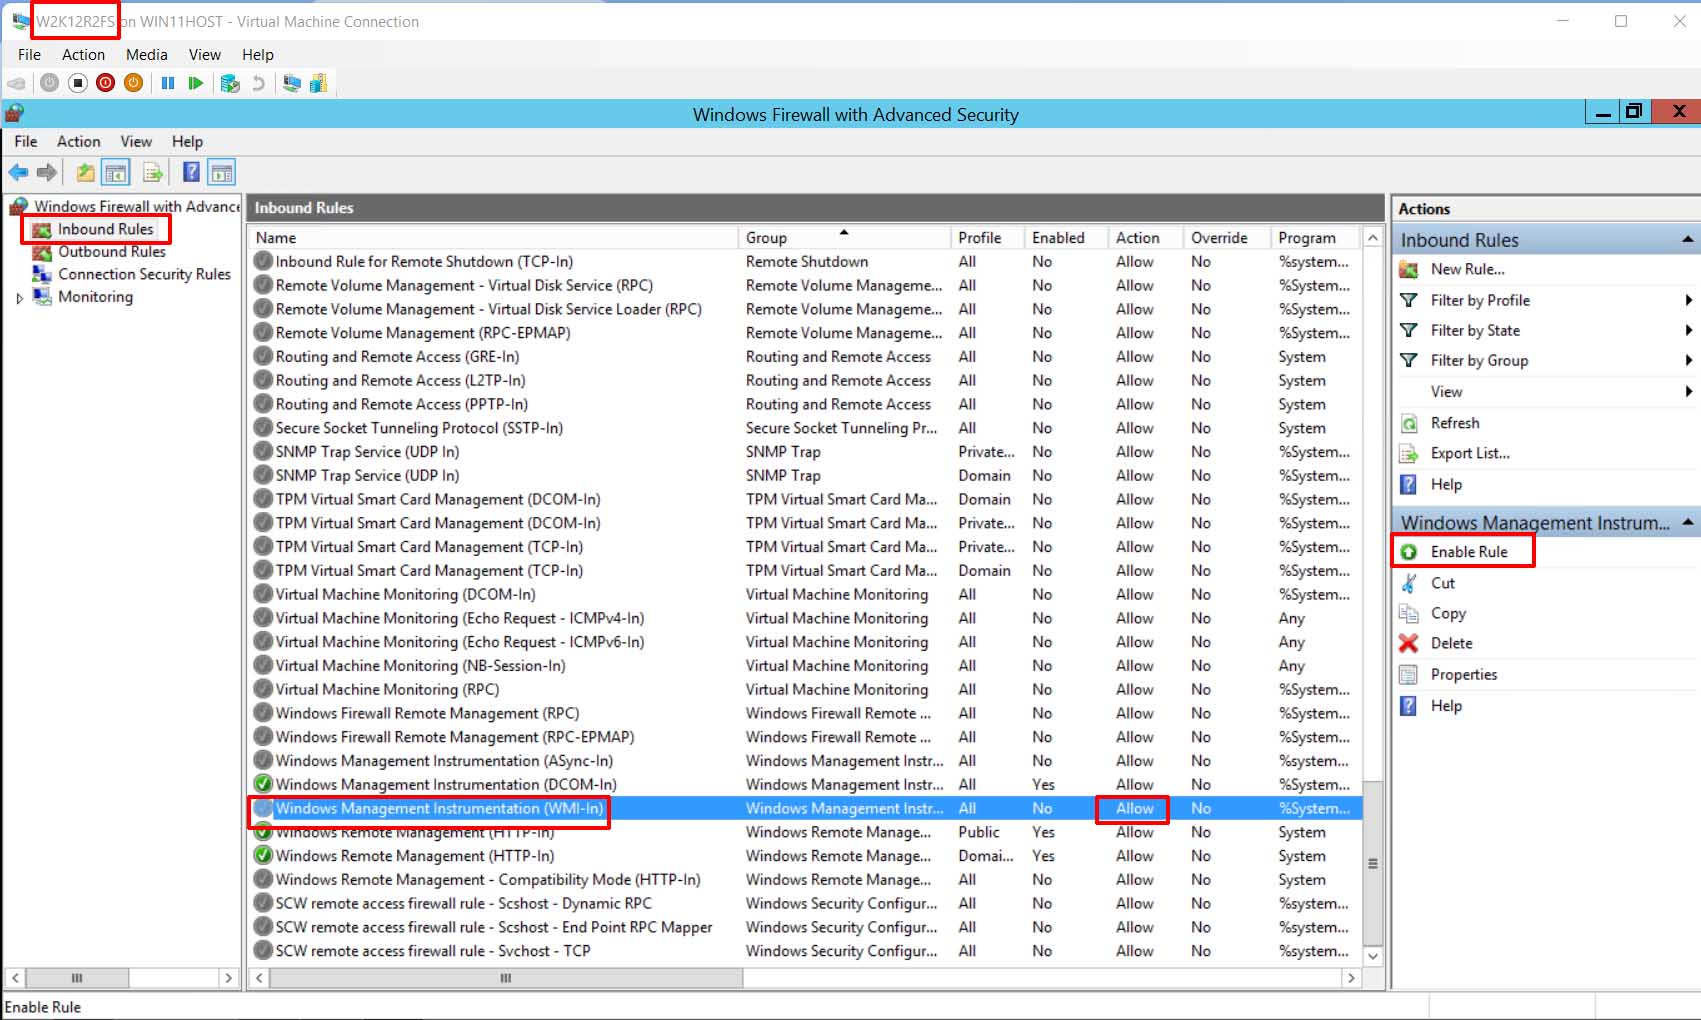Screen dimensions: 1701x1020
Task: Open the firewall console's Help menu
Action: pyautogui.click(x=187, y=141)
